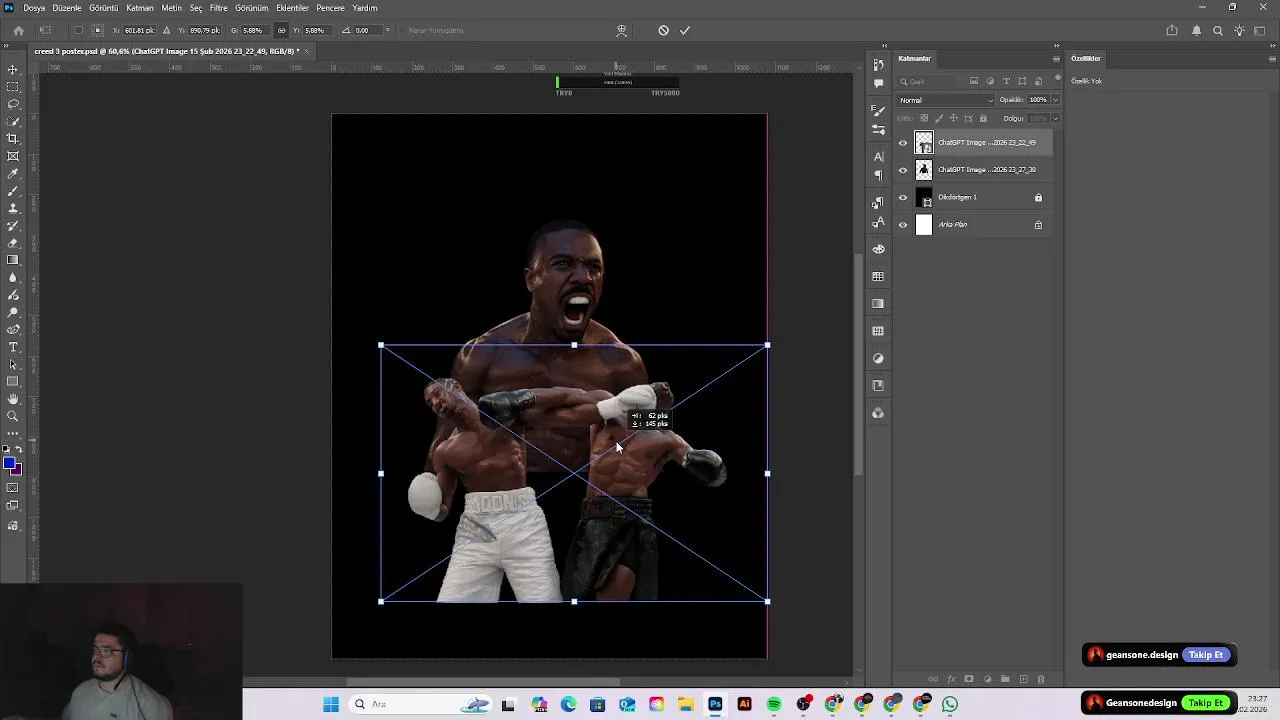Select the Frame tool
The height and width of the screenshot is (720, 1280).
pos(13,156)
